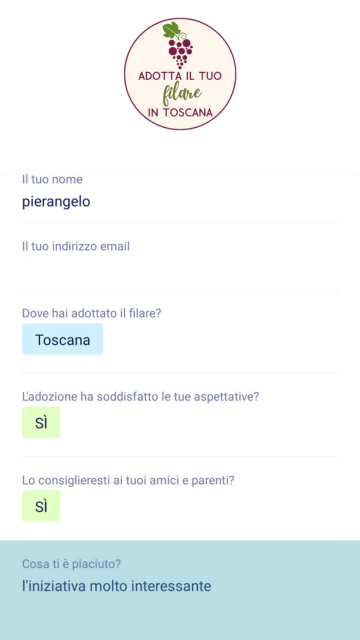Click 'IN TOSCANA' text inside the logo

tap(180, 113)
